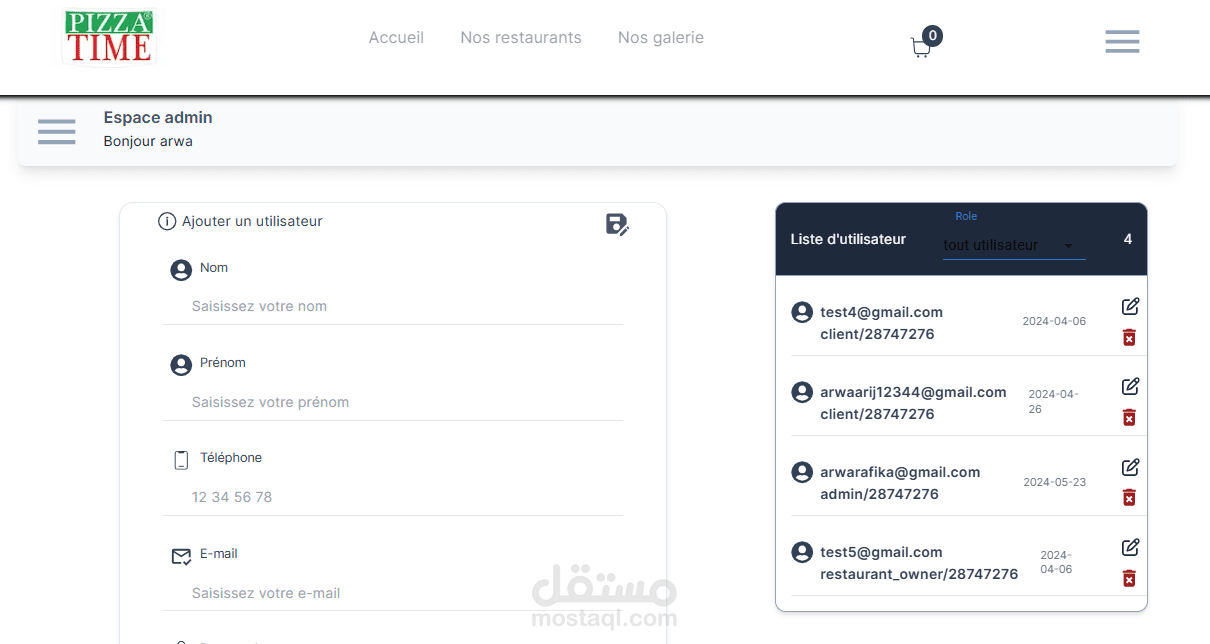The height and width of the screenshot is (644, 1210).
Task: Click the Pizza Time logo
Action: pyautogui.click(x=109, y=37)
